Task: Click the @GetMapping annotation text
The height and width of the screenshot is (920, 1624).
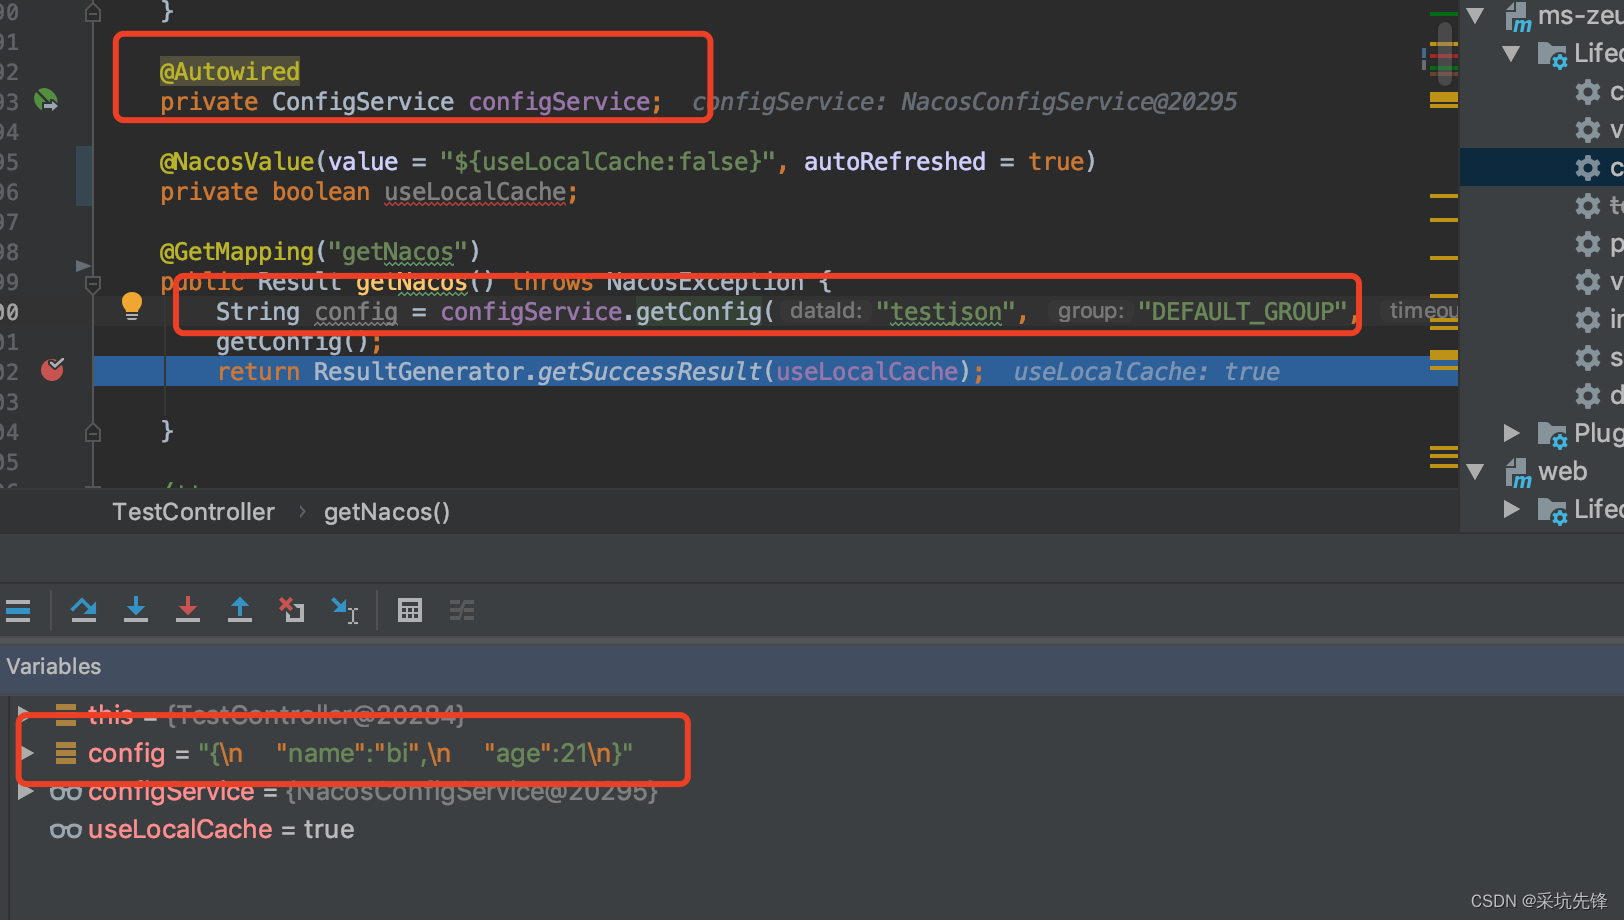Action: coord(237,251)
